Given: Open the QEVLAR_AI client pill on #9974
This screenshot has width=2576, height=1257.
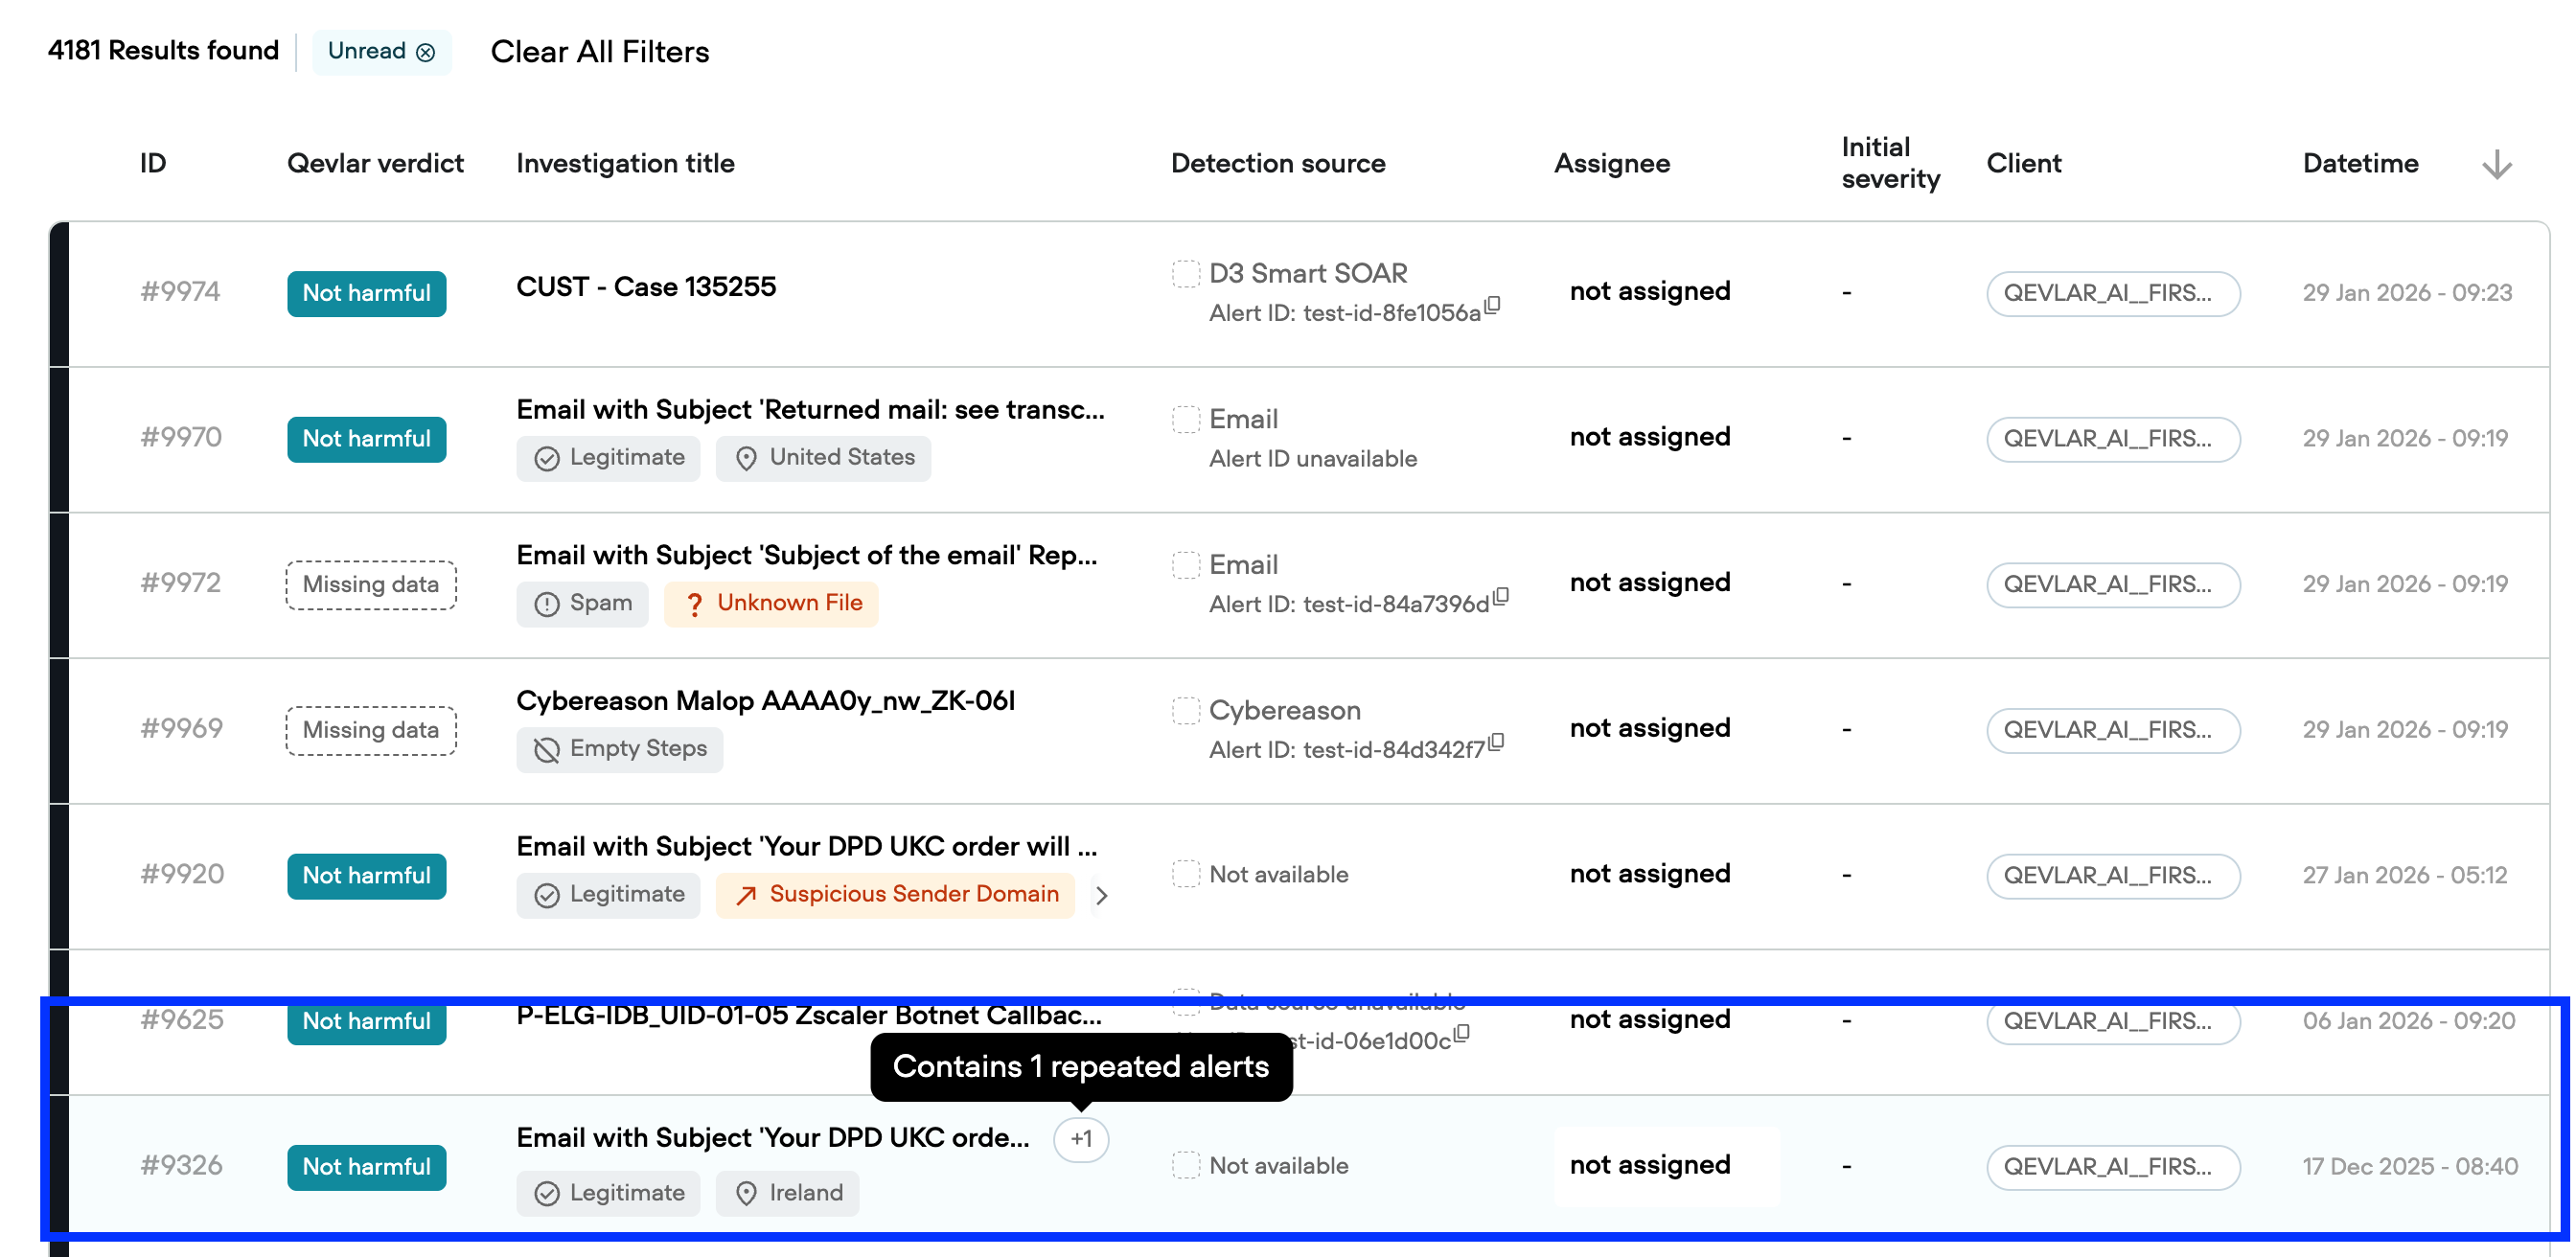Looking at the screenshot, I should pyautogui.click(x=2113, y=293).
